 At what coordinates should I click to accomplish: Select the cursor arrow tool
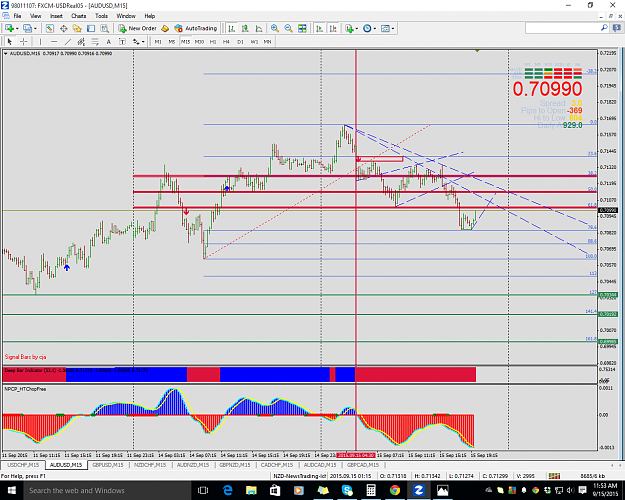pos(10,41)
